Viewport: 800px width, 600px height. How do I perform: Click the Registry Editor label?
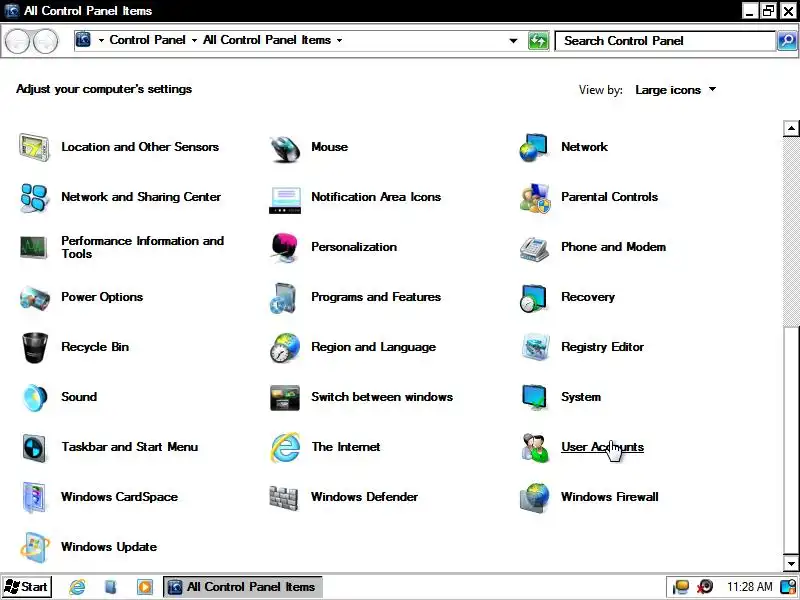pyautogui.click(x=602, y=347)
